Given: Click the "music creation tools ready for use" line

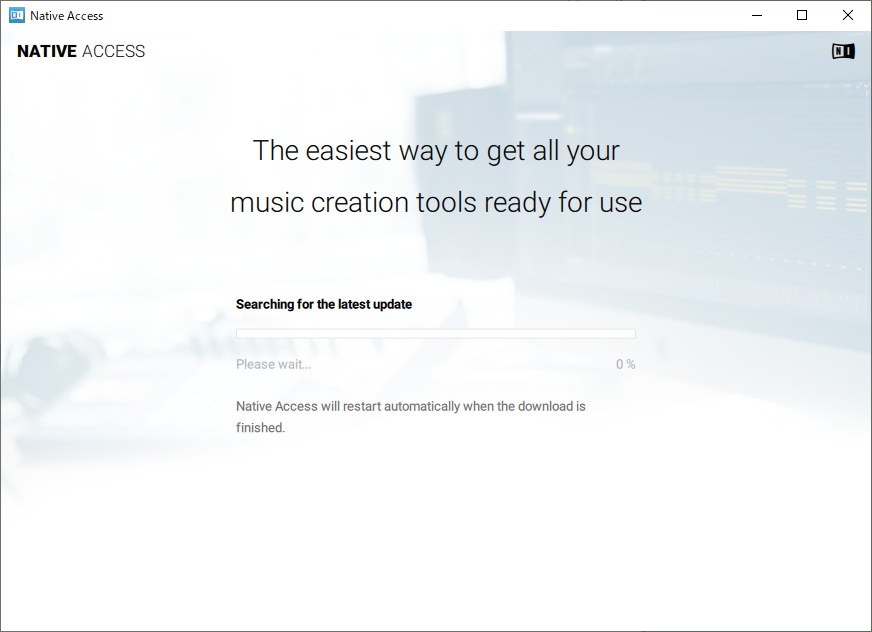Looking at the screenshot, I should (436, 203).
